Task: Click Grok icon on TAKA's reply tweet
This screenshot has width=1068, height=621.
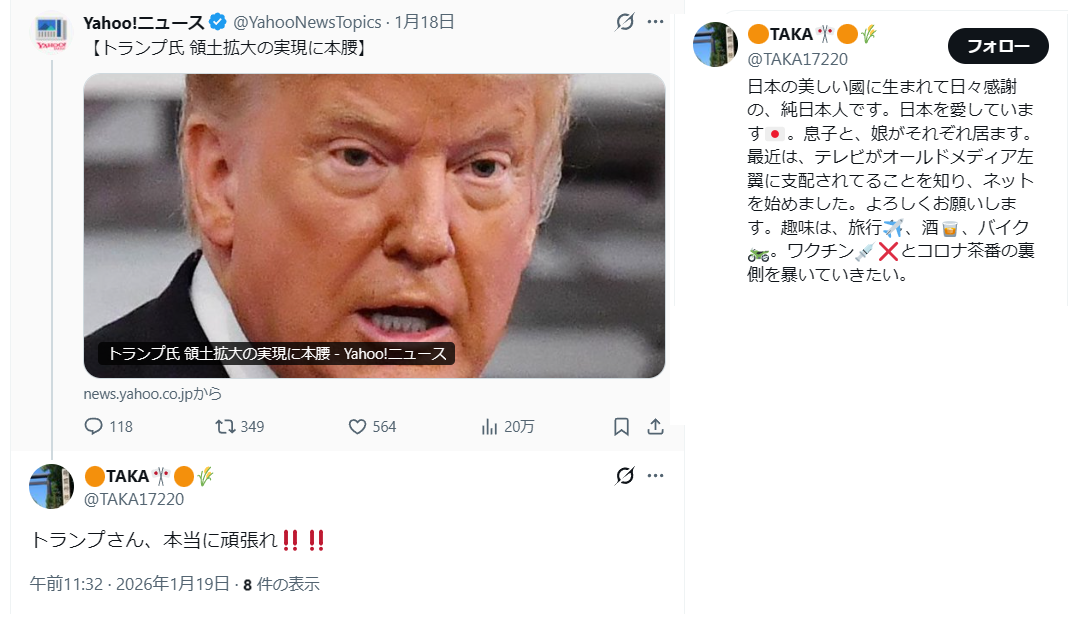Action: (x=625, y=475)
